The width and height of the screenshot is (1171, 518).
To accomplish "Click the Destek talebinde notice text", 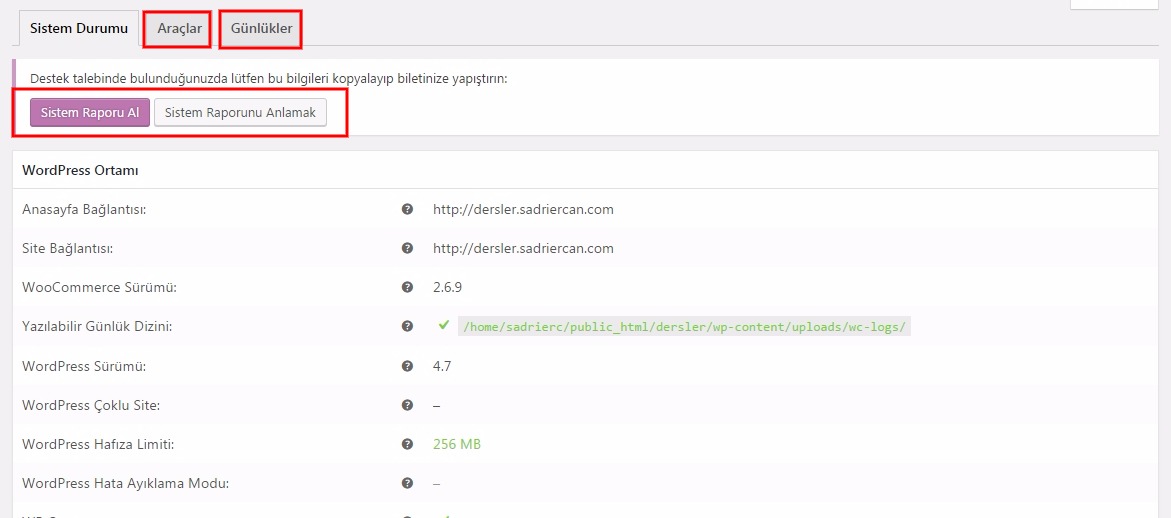I will [268, 78].
